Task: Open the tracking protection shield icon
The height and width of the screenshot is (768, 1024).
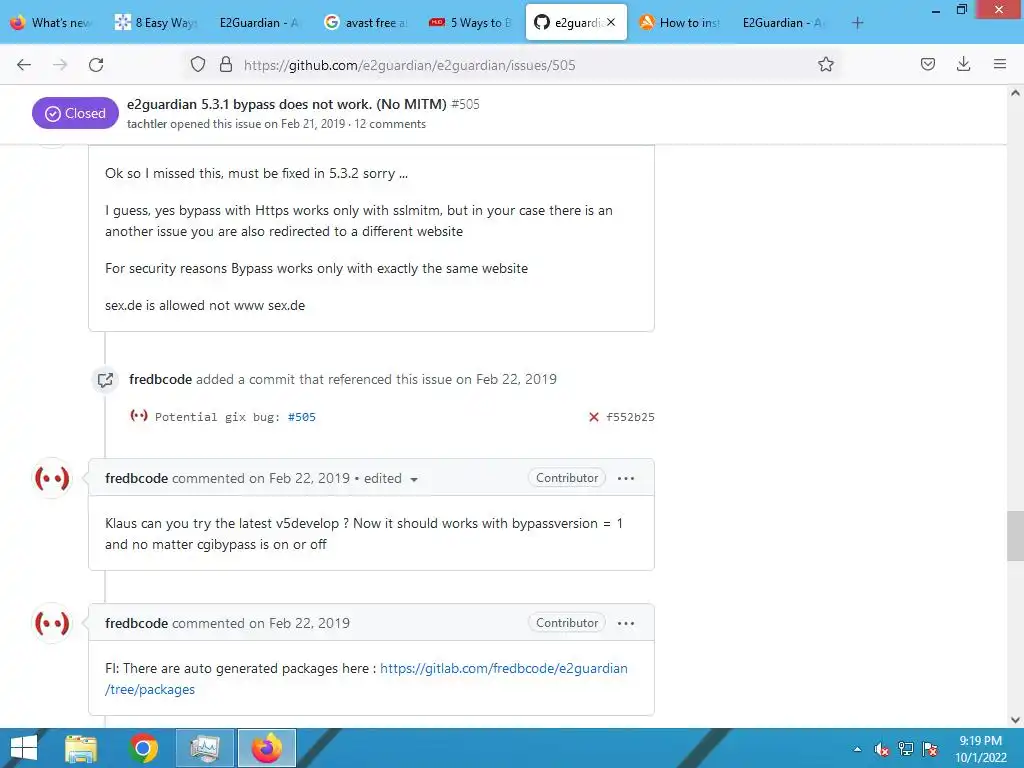Action: [198, 65]
